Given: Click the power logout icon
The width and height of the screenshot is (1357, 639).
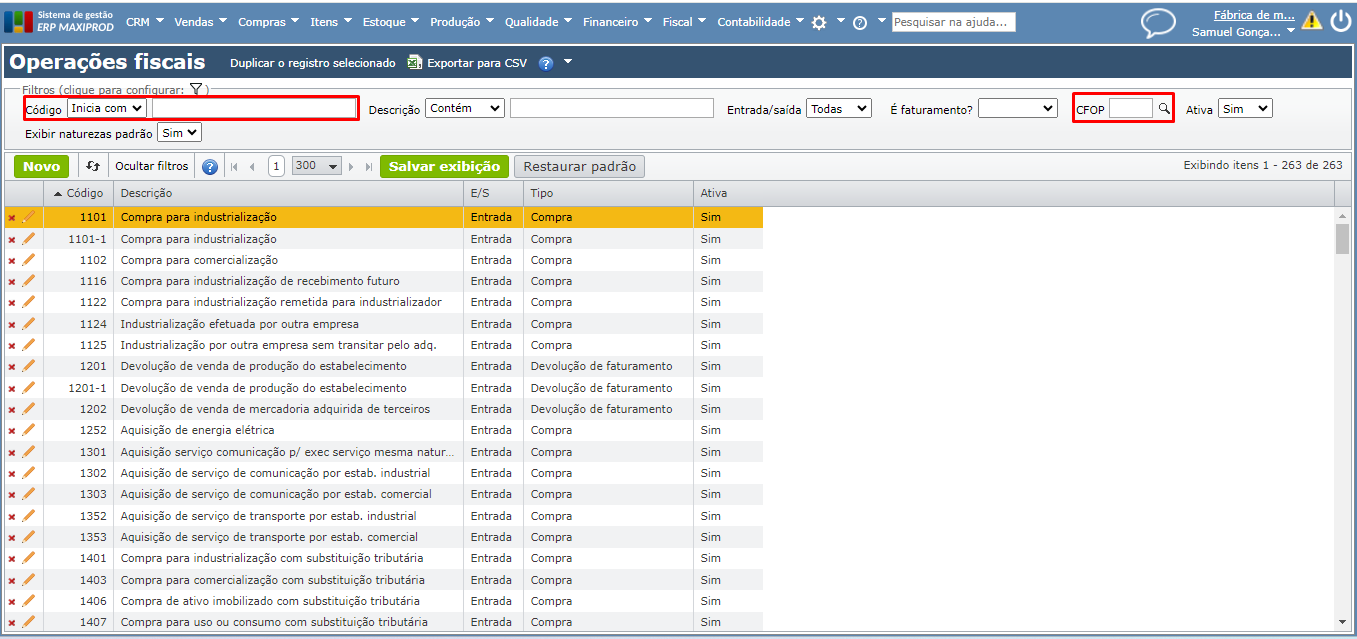Looking at the screenshot, I should (x=1340, y=21).
